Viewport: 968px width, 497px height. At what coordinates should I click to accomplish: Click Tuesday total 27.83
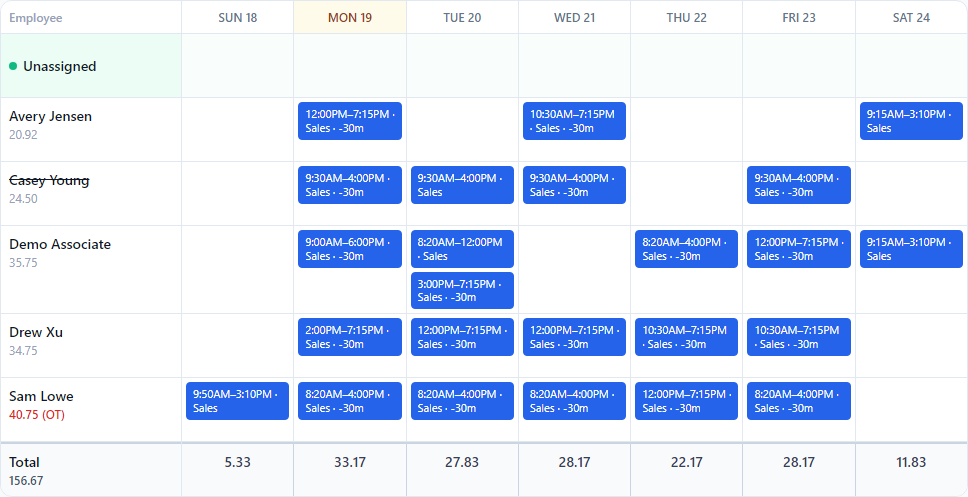tap(462, 462)
